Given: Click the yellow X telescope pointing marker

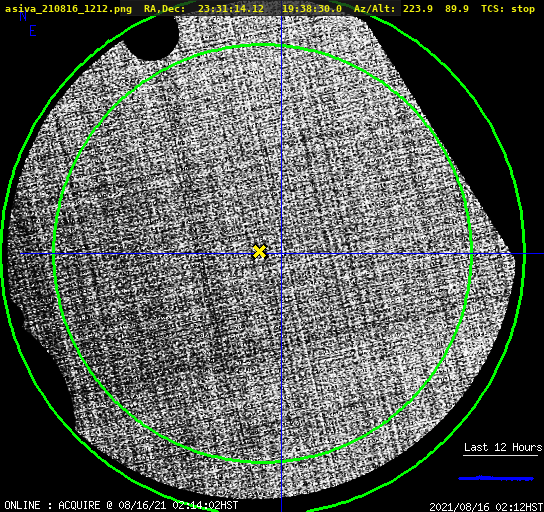Looking at the screenshot, I should tap(259, 252).
